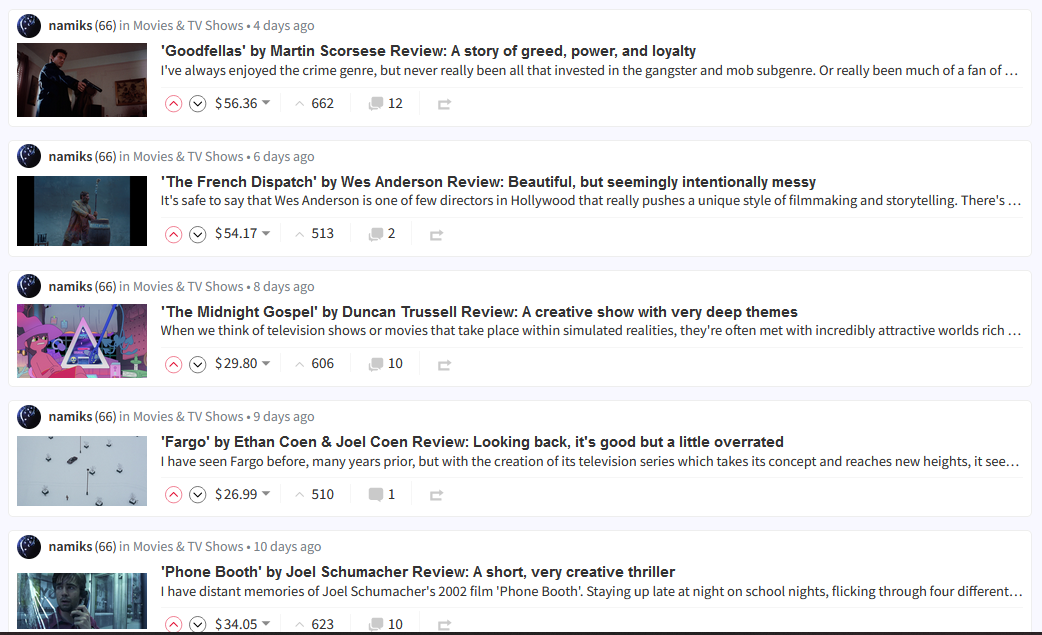The width and height of the screenshot is (1042, 635).
Task: Upvote the Goodfellas review post
Action: point(173,104)
